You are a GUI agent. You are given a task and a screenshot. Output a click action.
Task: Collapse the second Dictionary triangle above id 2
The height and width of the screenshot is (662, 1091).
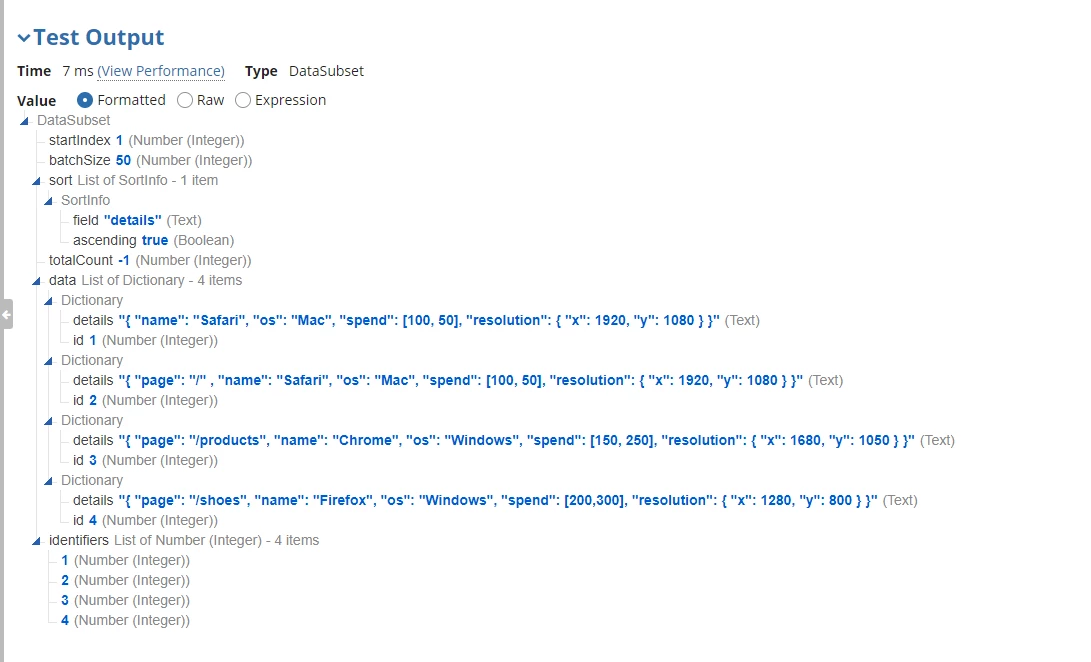(48, 361)
